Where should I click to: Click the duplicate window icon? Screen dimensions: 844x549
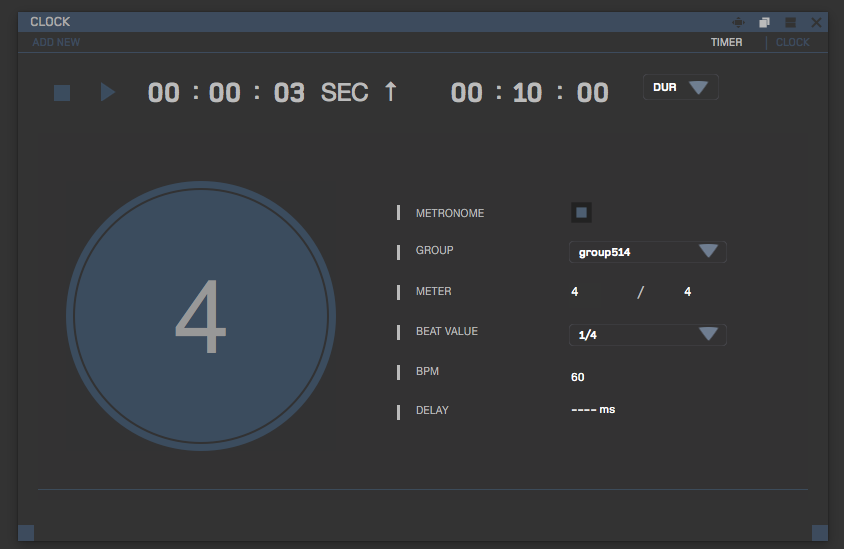[764, 22]
